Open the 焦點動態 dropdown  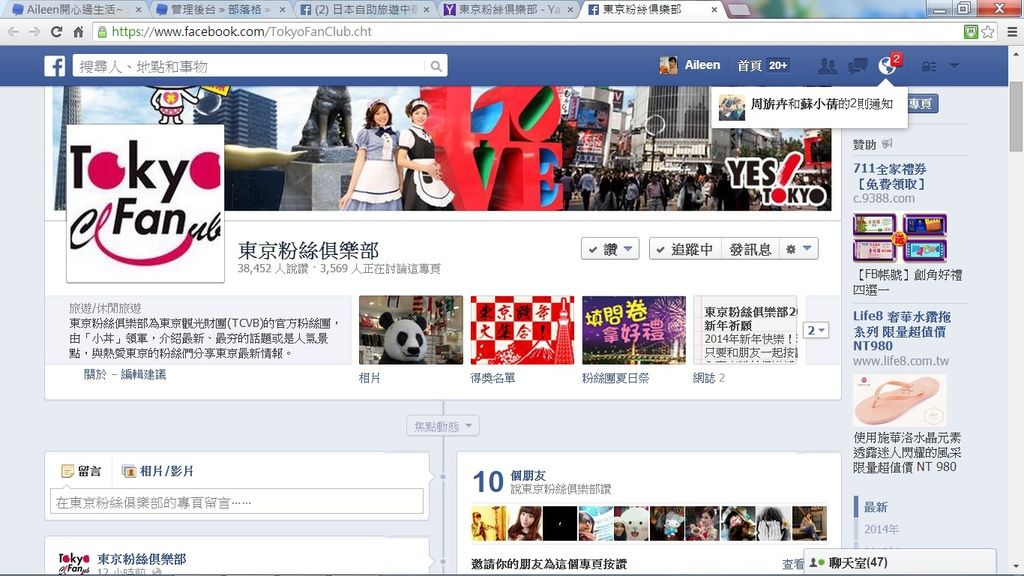tap(443, 426)
